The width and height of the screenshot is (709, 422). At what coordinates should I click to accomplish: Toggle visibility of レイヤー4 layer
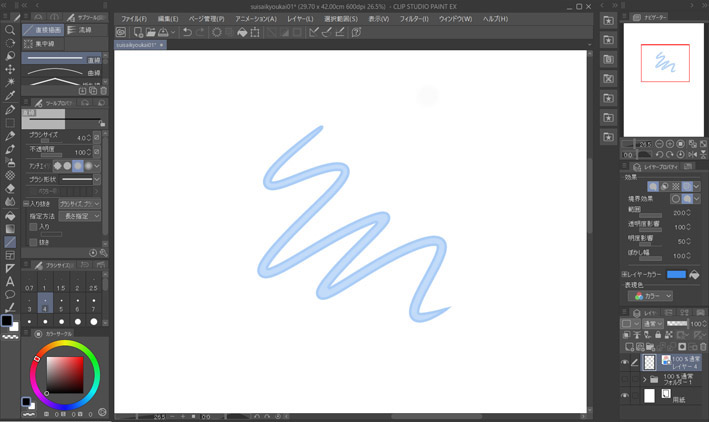pyautogui.click(x=624, y=362)
